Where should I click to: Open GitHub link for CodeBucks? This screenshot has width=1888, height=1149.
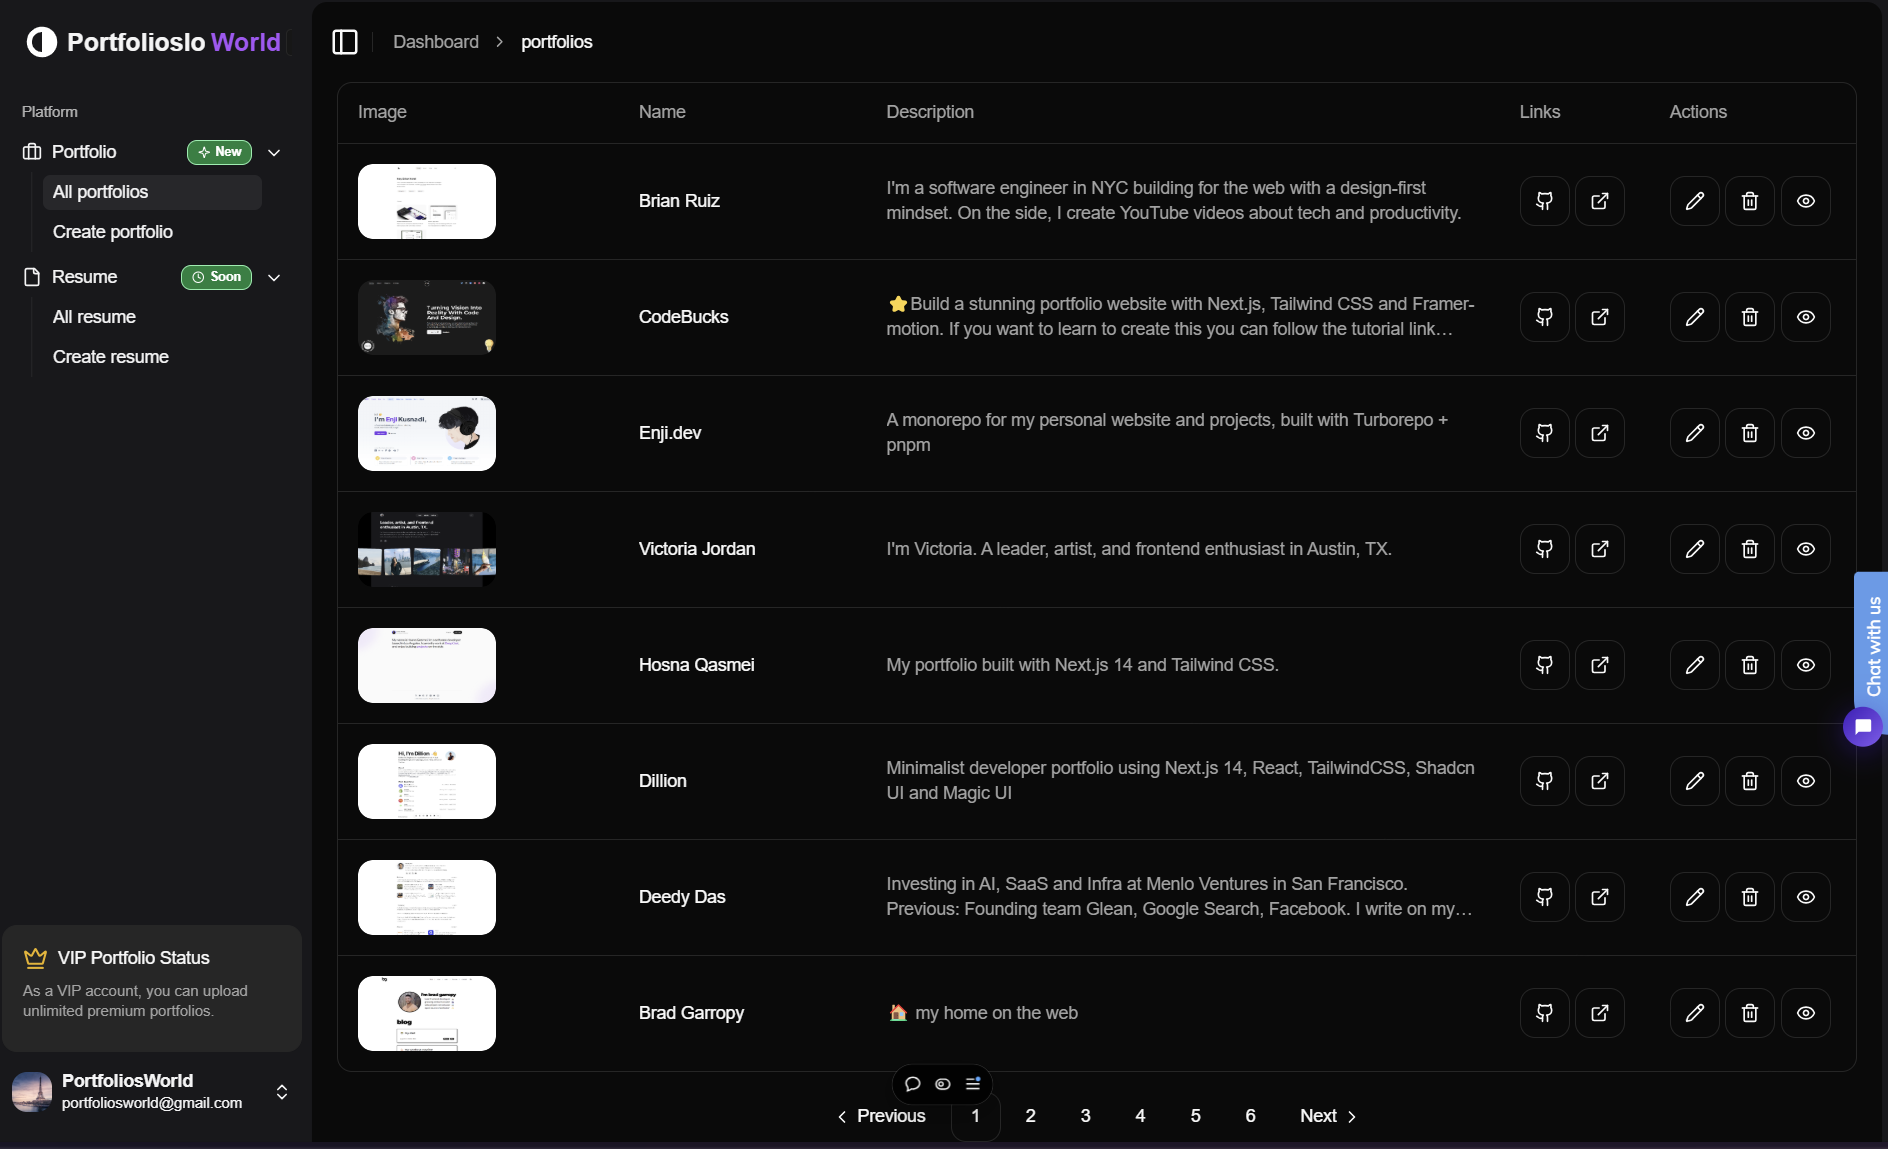pyautogui.click(x=1544, y=317)
